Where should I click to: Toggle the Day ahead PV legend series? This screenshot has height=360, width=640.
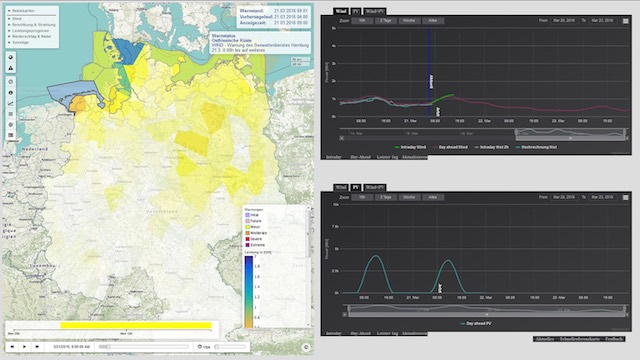coord(476,323)
